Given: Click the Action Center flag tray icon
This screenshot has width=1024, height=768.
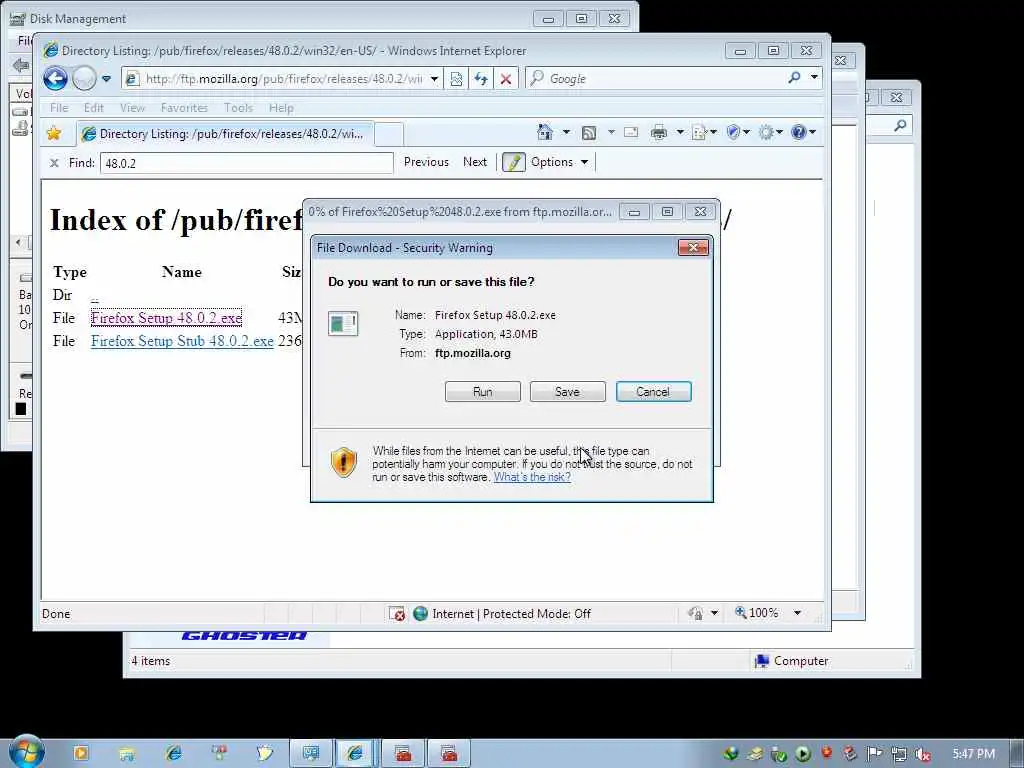Looking at the screenshot, I should [874, 754].
